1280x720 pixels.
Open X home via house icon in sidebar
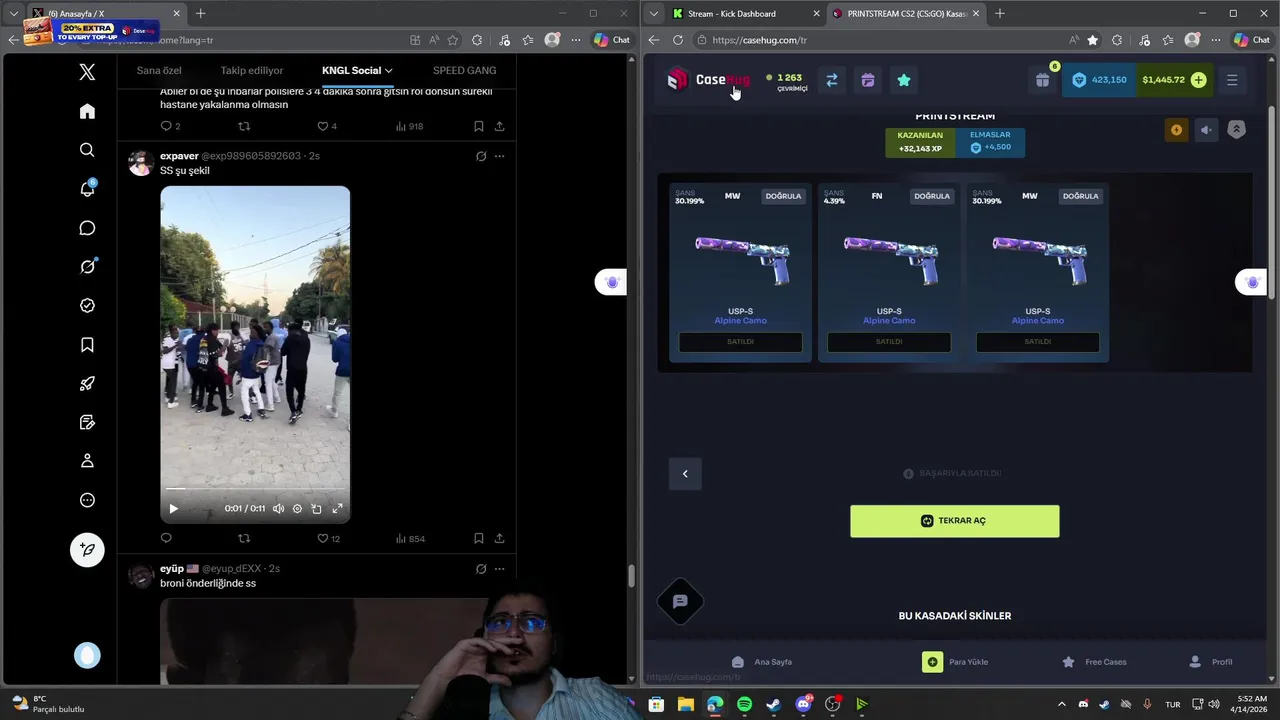click(87, 111)
